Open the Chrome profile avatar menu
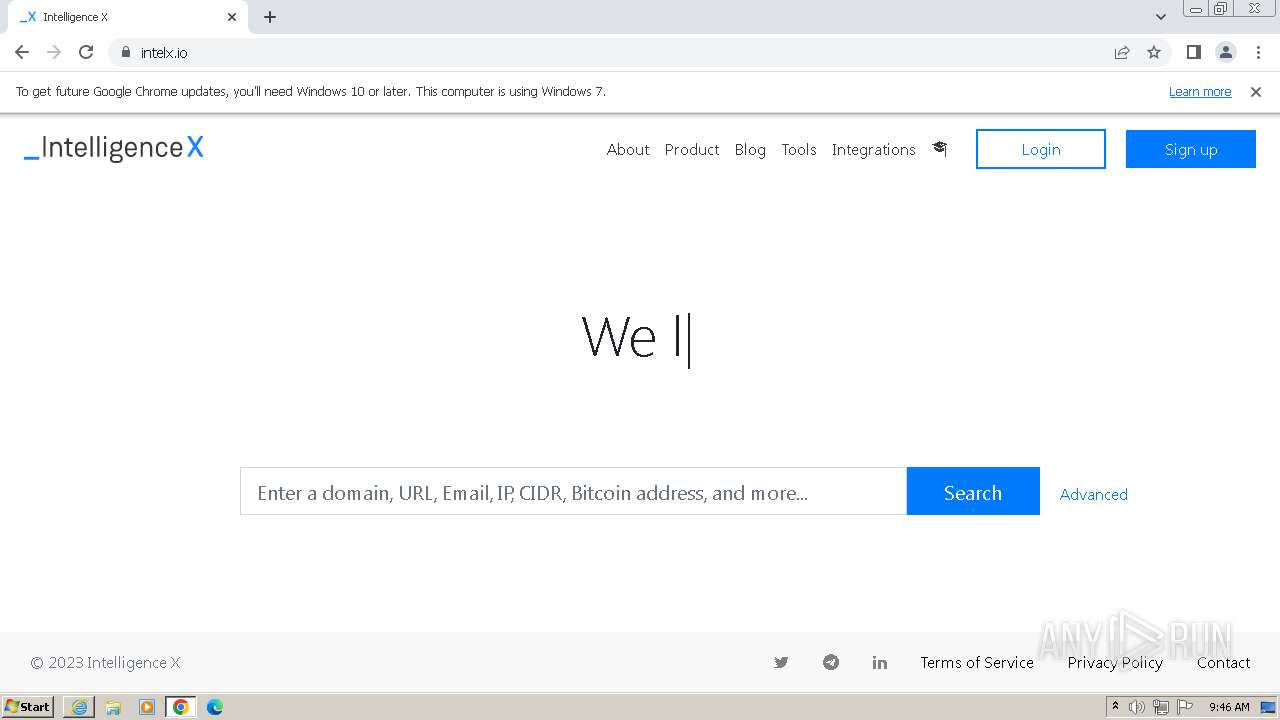Viewport: 1280px width, 720px height. [1225, 52]
